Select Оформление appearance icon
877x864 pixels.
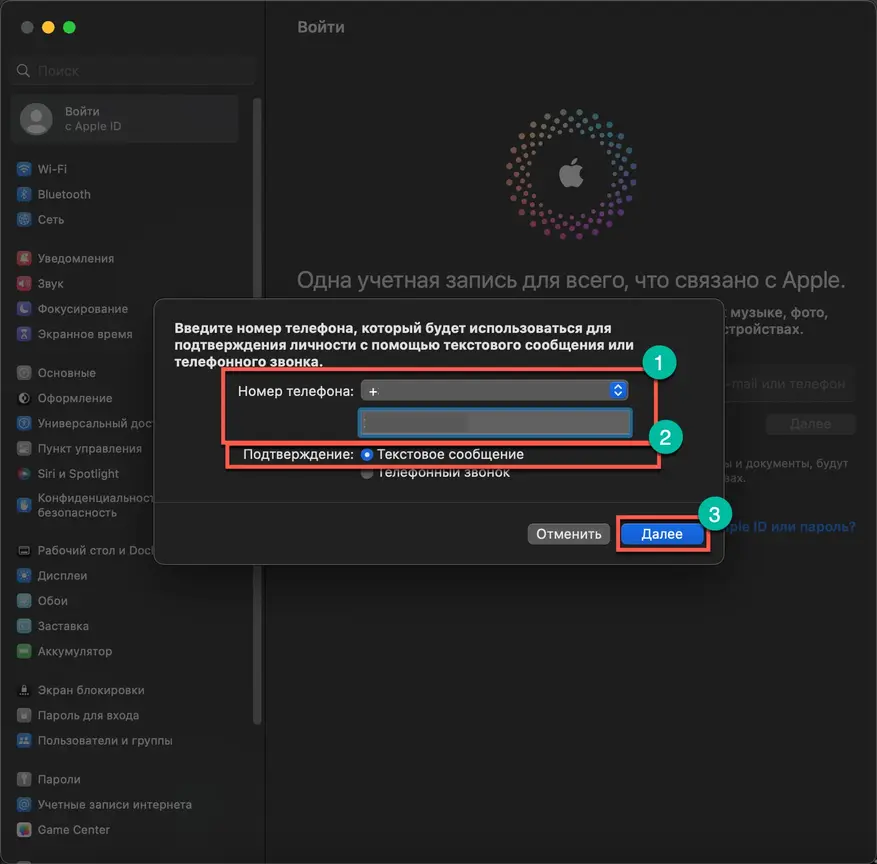coord(24,398)
